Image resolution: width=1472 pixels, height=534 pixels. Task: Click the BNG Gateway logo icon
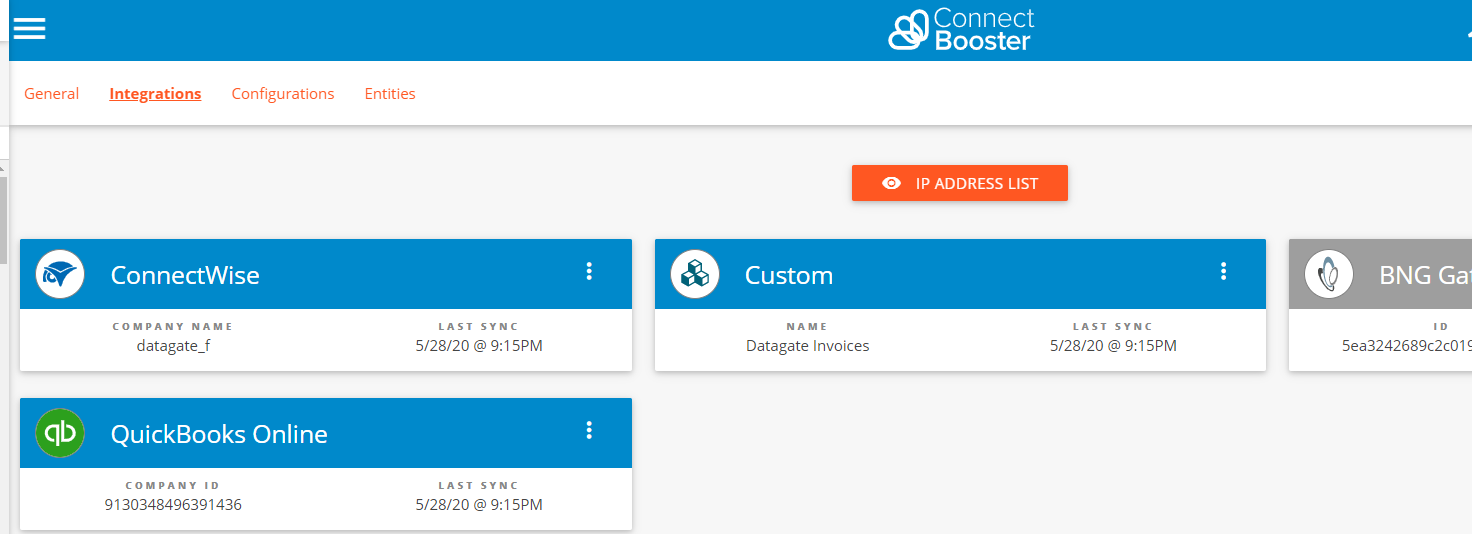pyautogui.click(x=1329, y=274)
